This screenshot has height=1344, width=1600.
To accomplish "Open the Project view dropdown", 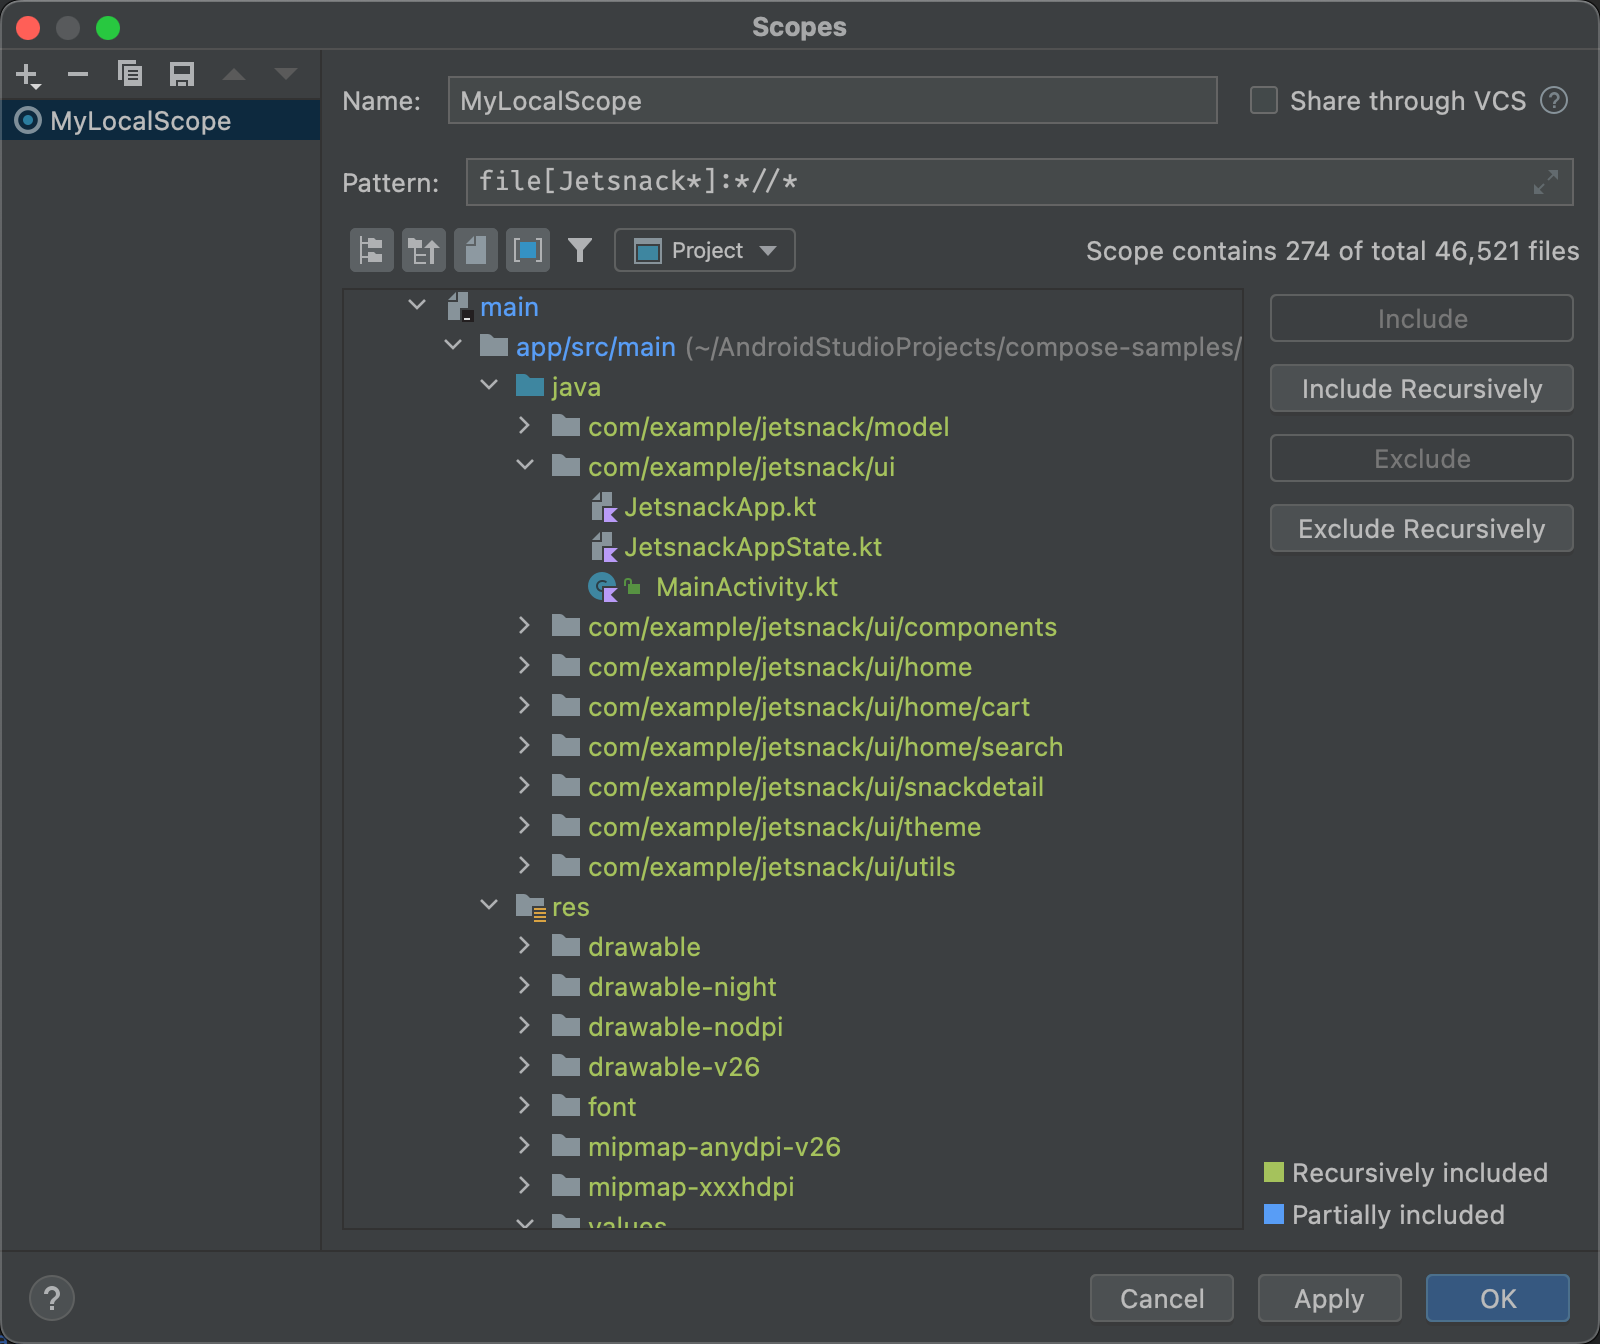I will [704, 250].
